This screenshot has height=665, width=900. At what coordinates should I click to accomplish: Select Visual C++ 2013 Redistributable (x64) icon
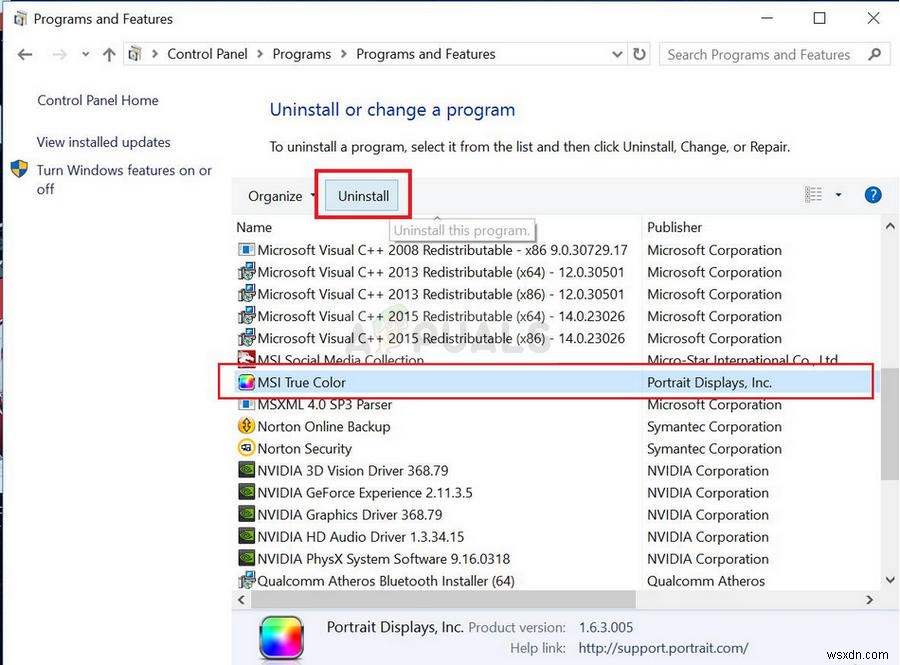tap(246, 272)
